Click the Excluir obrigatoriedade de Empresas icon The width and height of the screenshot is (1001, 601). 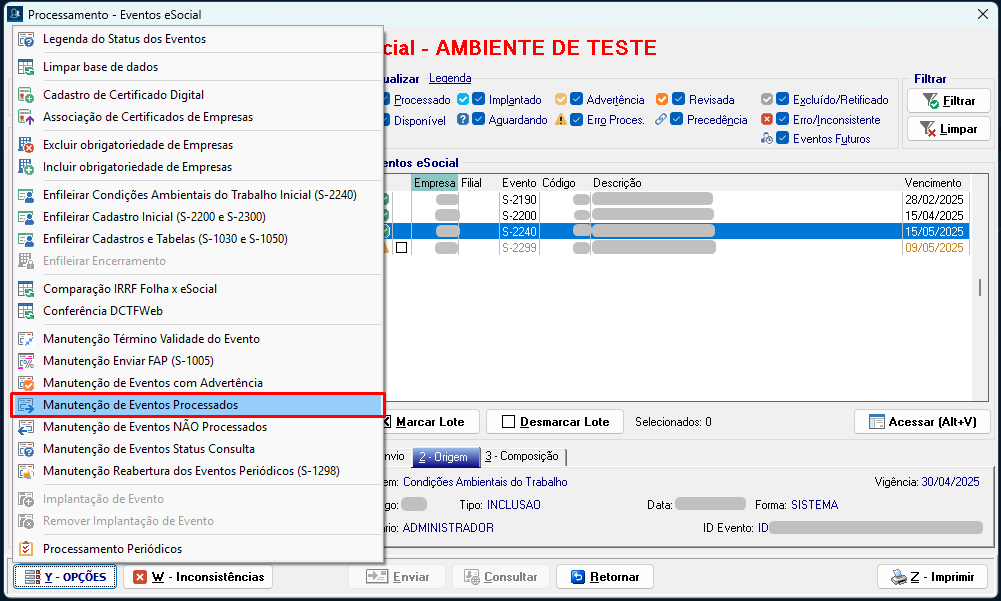click(x=26, y=145)
